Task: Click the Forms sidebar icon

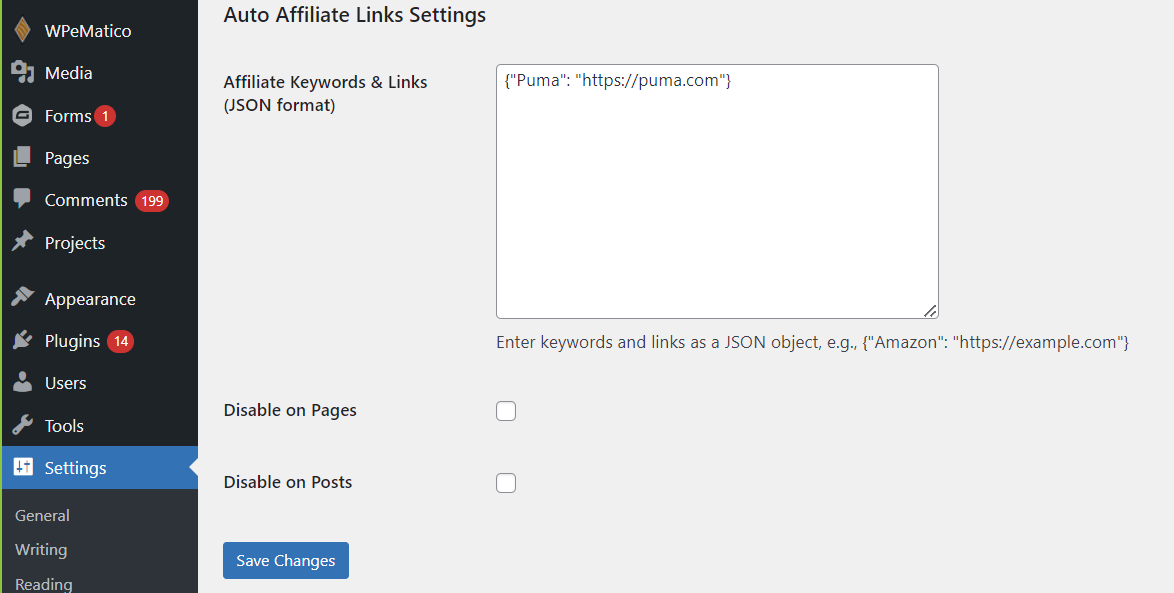Action: [x=22, y=116]
